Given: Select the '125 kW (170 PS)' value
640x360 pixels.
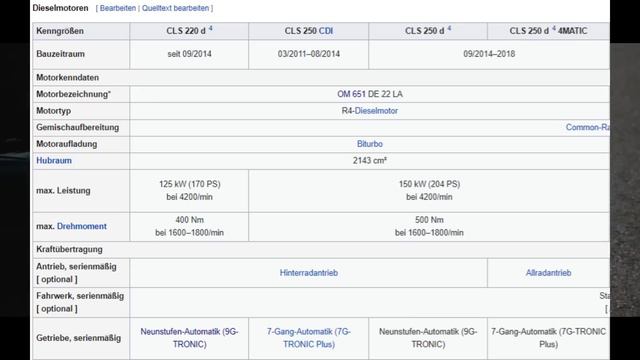Looking at the screenshot, I should (x=189, y=184).
